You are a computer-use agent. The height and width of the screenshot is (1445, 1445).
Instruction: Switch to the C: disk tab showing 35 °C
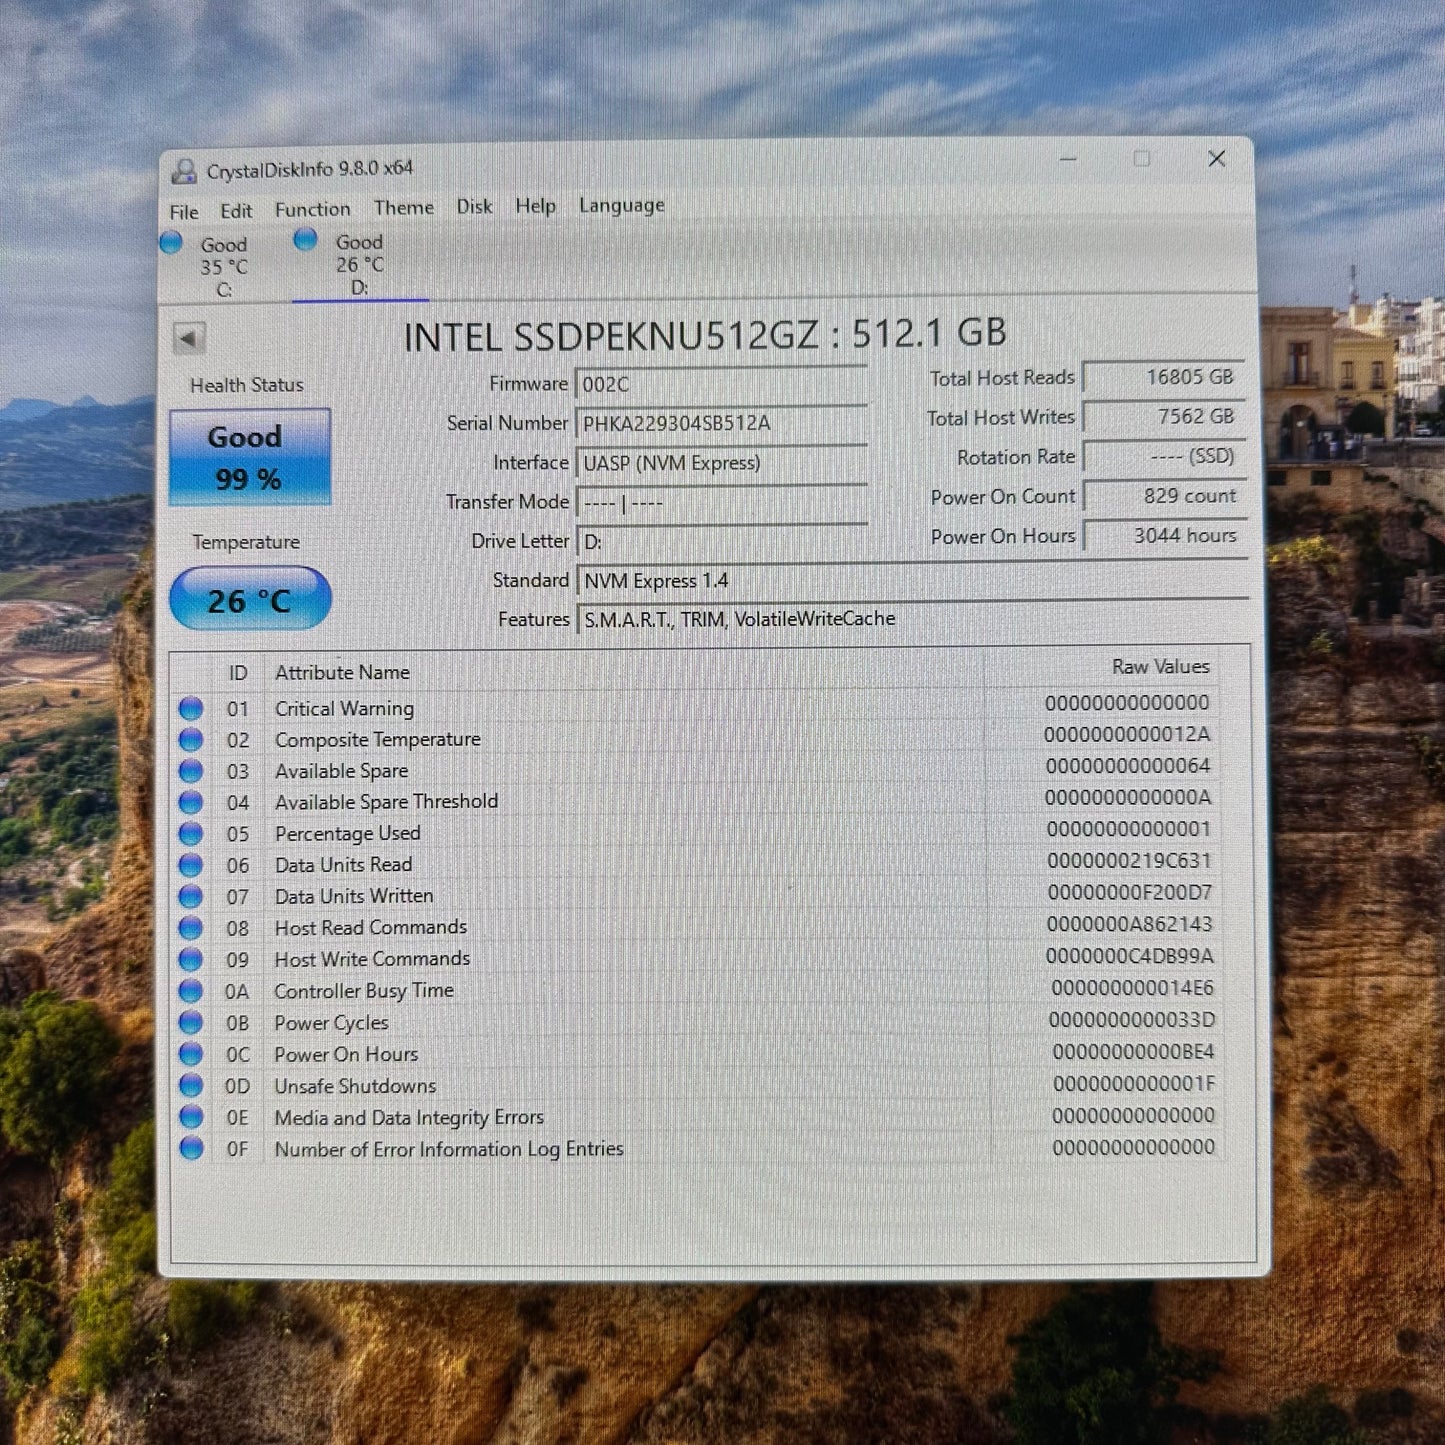click(223, 266)
